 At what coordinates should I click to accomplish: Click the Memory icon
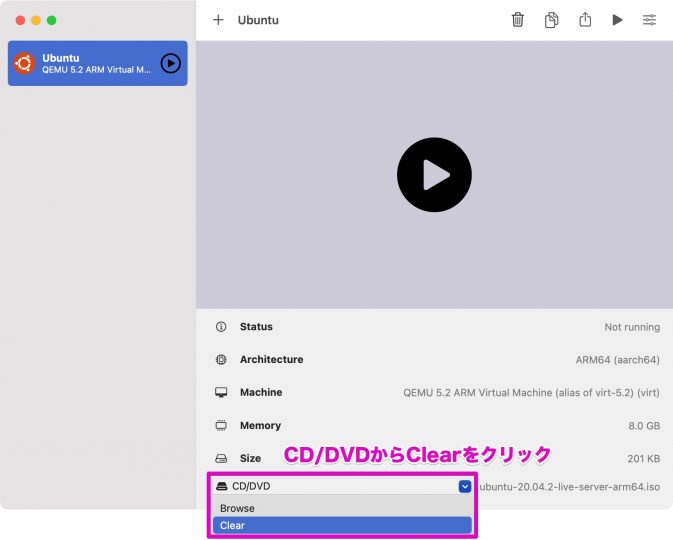[221, 425]
